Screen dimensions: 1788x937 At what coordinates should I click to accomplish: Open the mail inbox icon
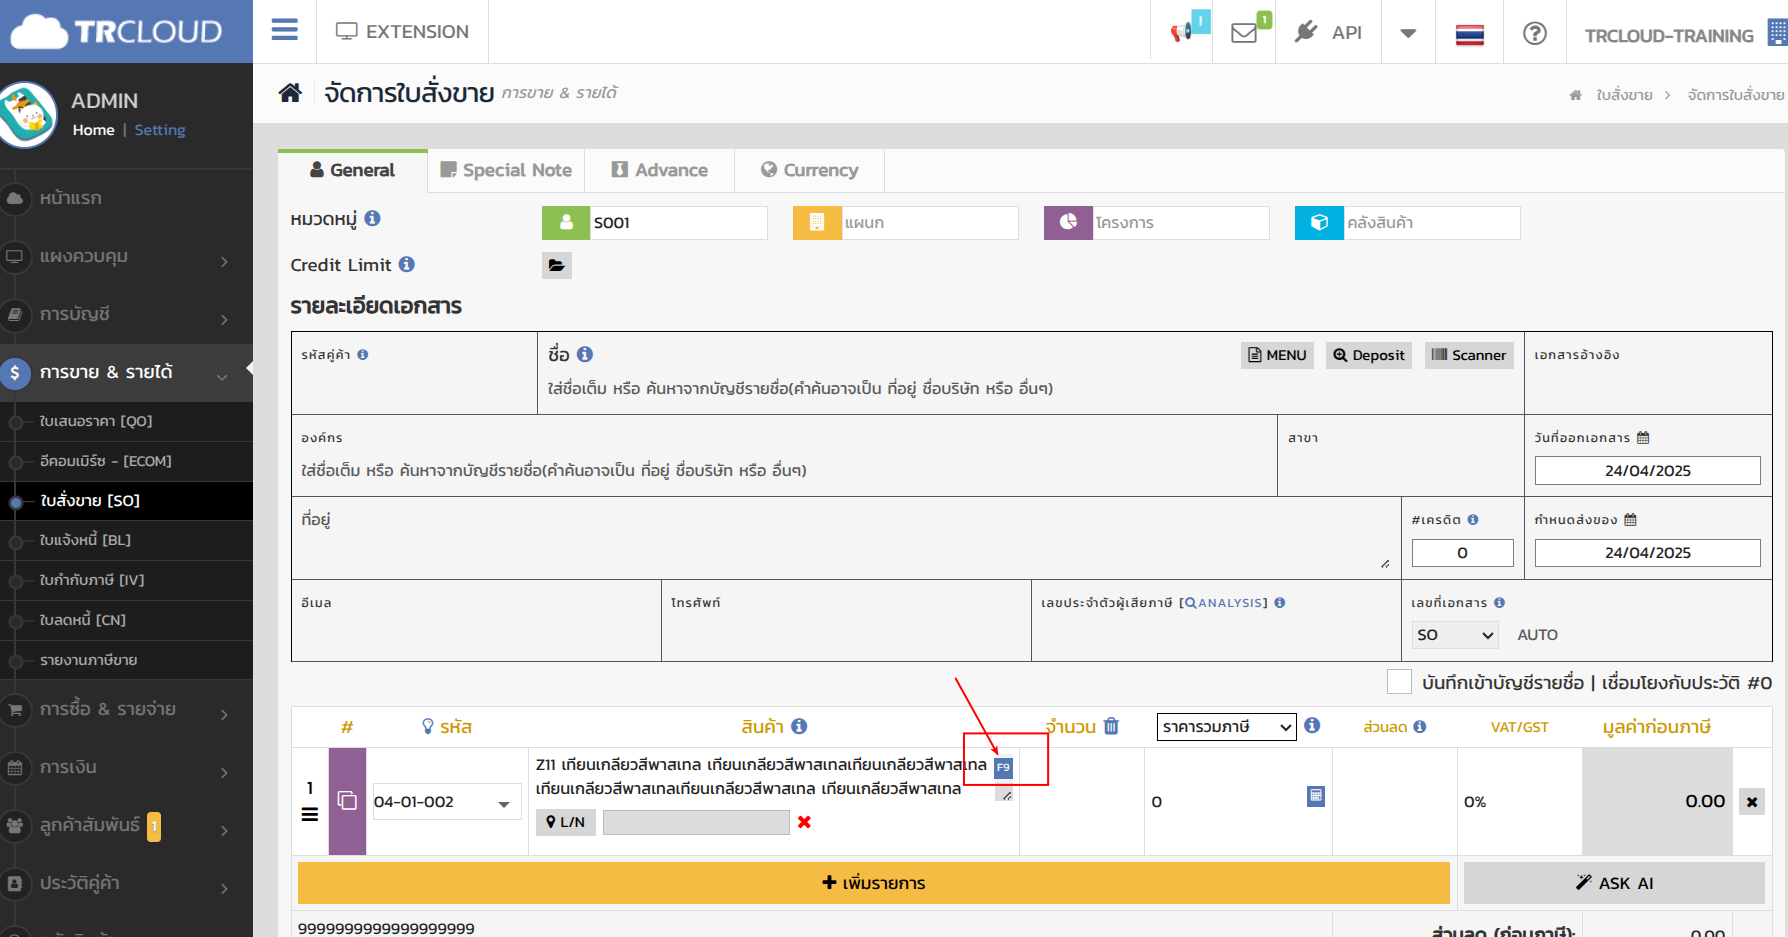pos(1244,33)
